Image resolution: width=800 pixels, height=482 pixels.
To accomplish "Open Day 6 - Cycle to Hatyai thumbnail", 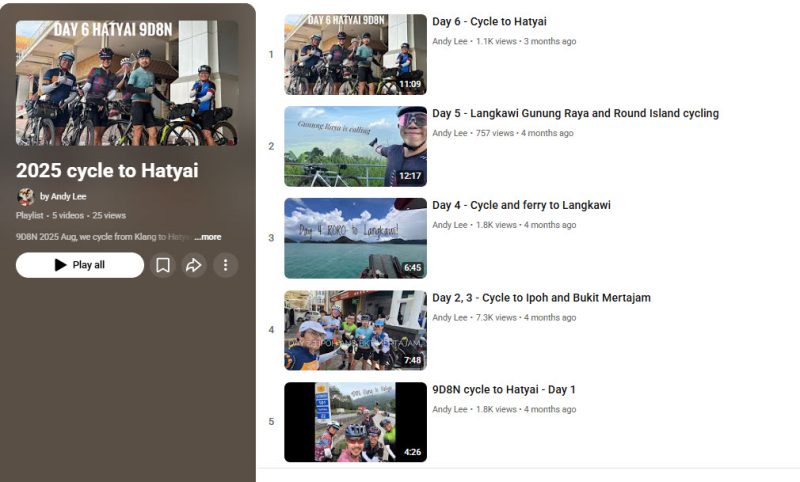I will (x=355, y=54).
